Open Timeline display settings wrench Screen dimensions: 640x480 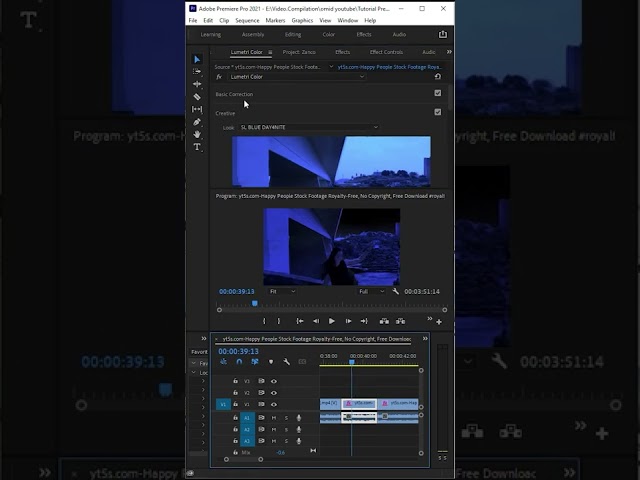[x=286, y=362]
